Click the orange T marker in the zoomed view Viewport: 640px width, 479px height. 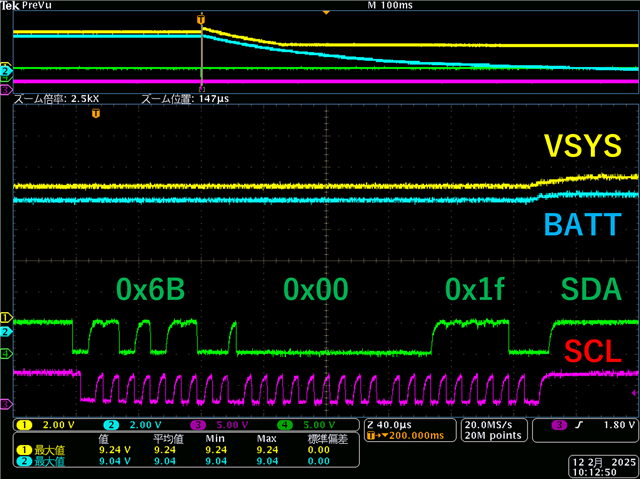click(96, 113)
